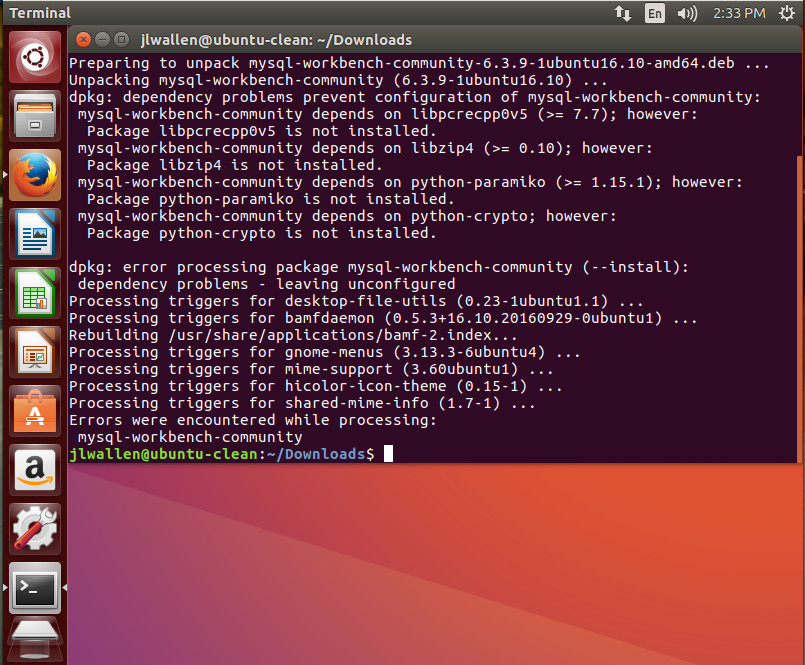Select the Terminal icon in launcher
This screenshot has width=805, height=665.
click(x=35, y=587)
